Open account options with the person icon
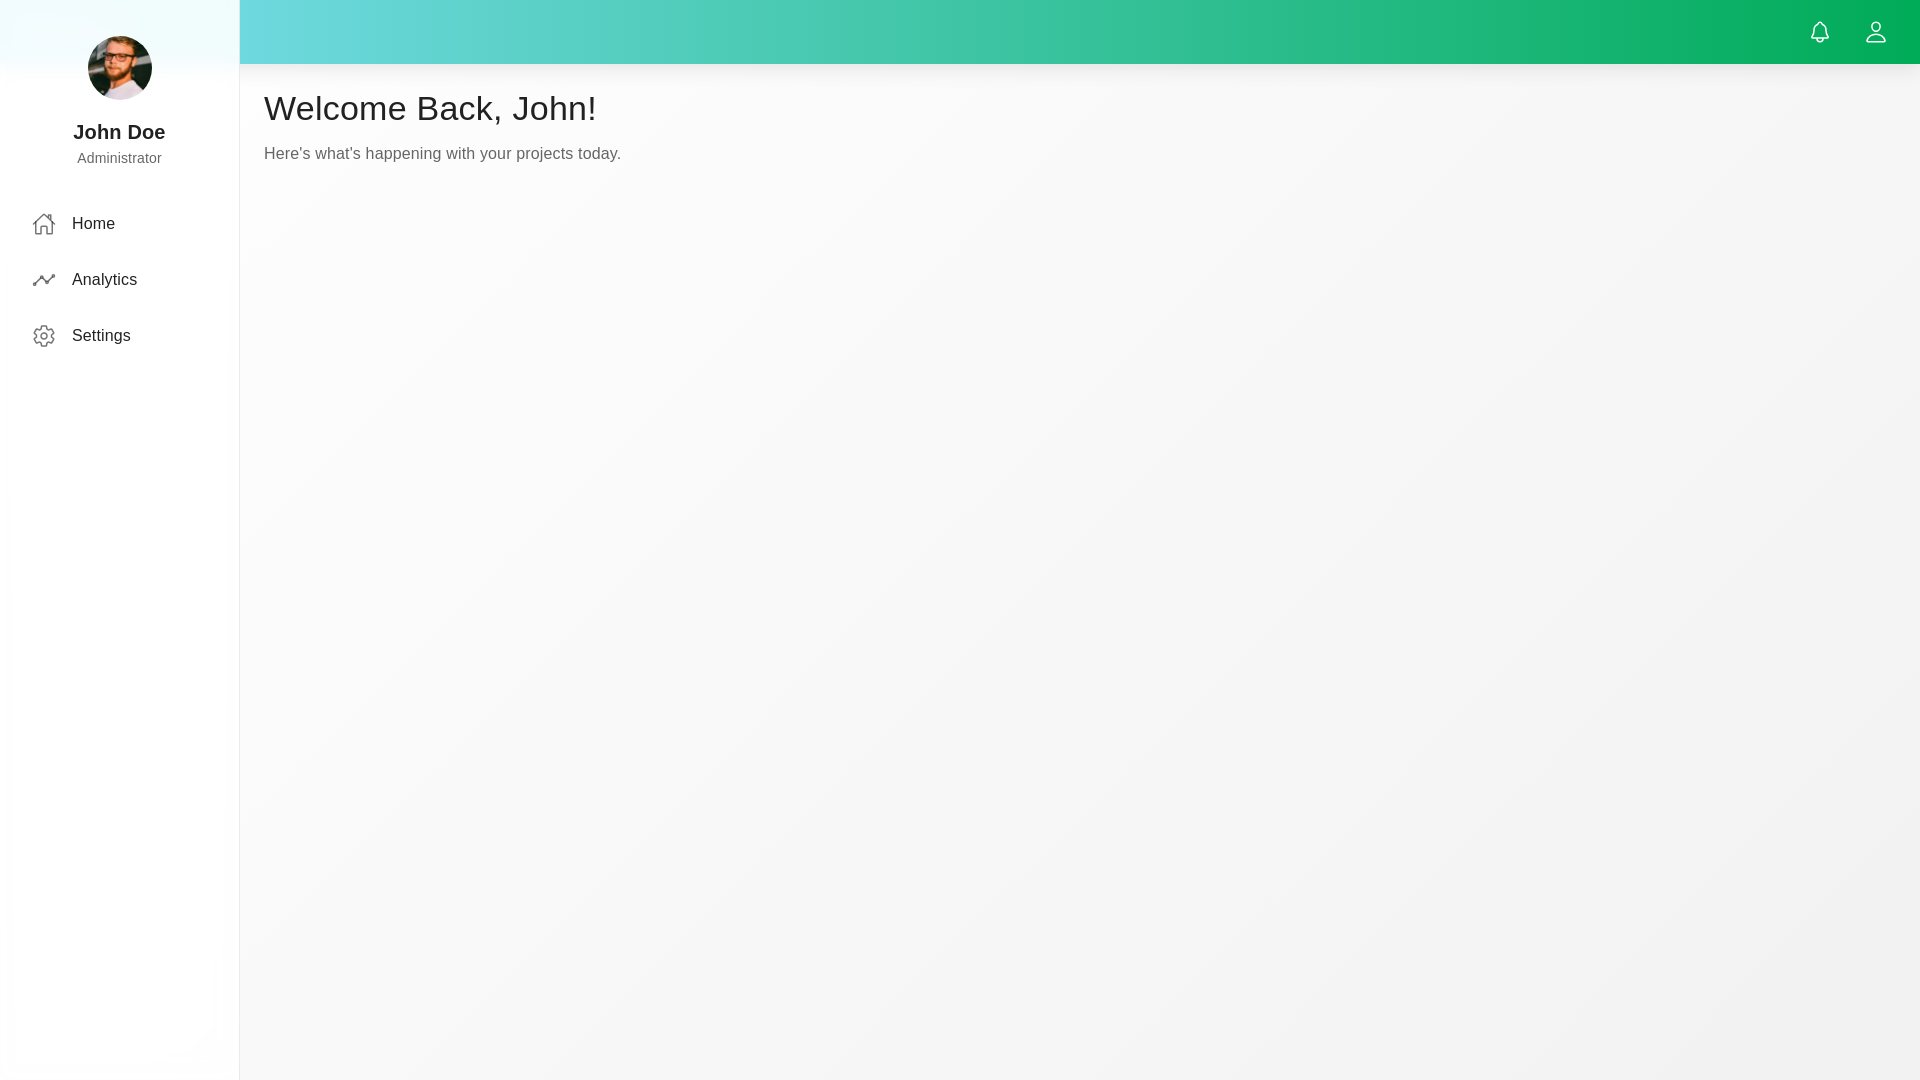The height and width of the screenshot is (1080, 1920). 1876,31
